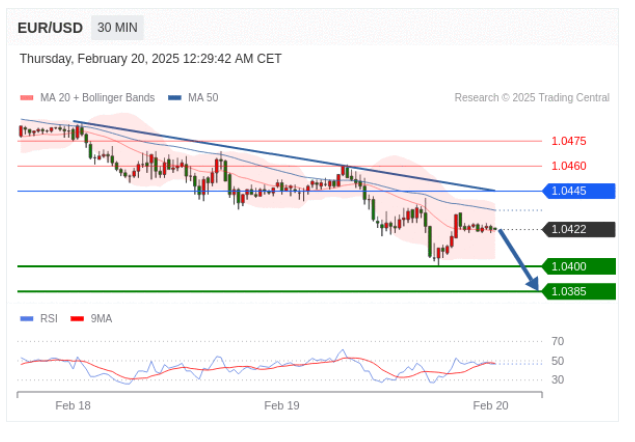
Task: Select the 1.0475 resistance level label
Action: [x=569, y=141]
